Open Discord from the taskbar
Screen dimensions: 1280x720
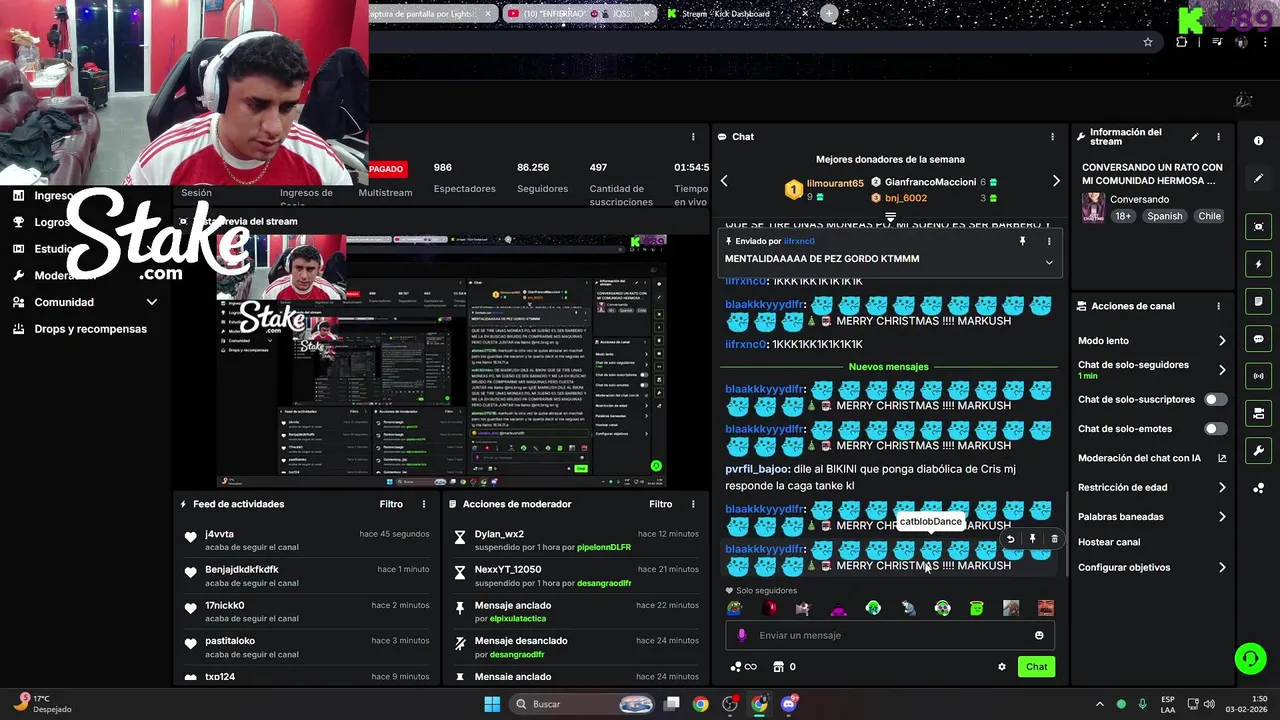(789, 704)
